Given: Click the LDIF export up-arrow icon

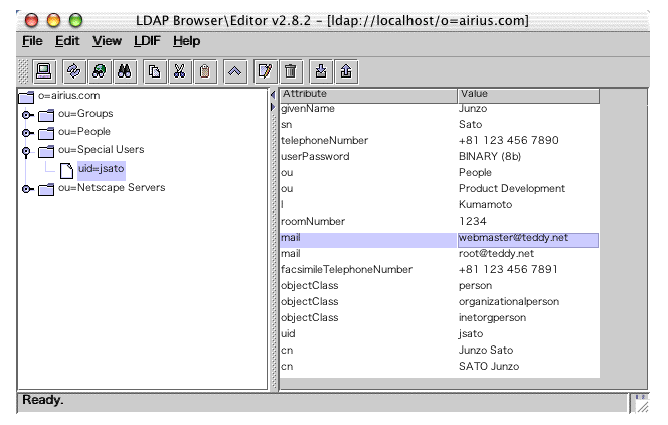Looking at the screenshot, I should 346,71.
